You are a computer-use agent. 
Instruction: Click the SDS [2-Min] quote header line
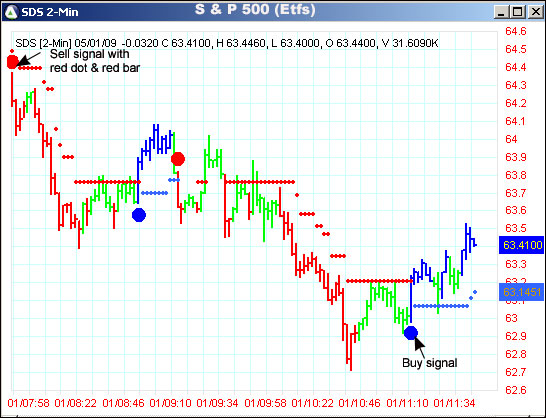point(226,43)
